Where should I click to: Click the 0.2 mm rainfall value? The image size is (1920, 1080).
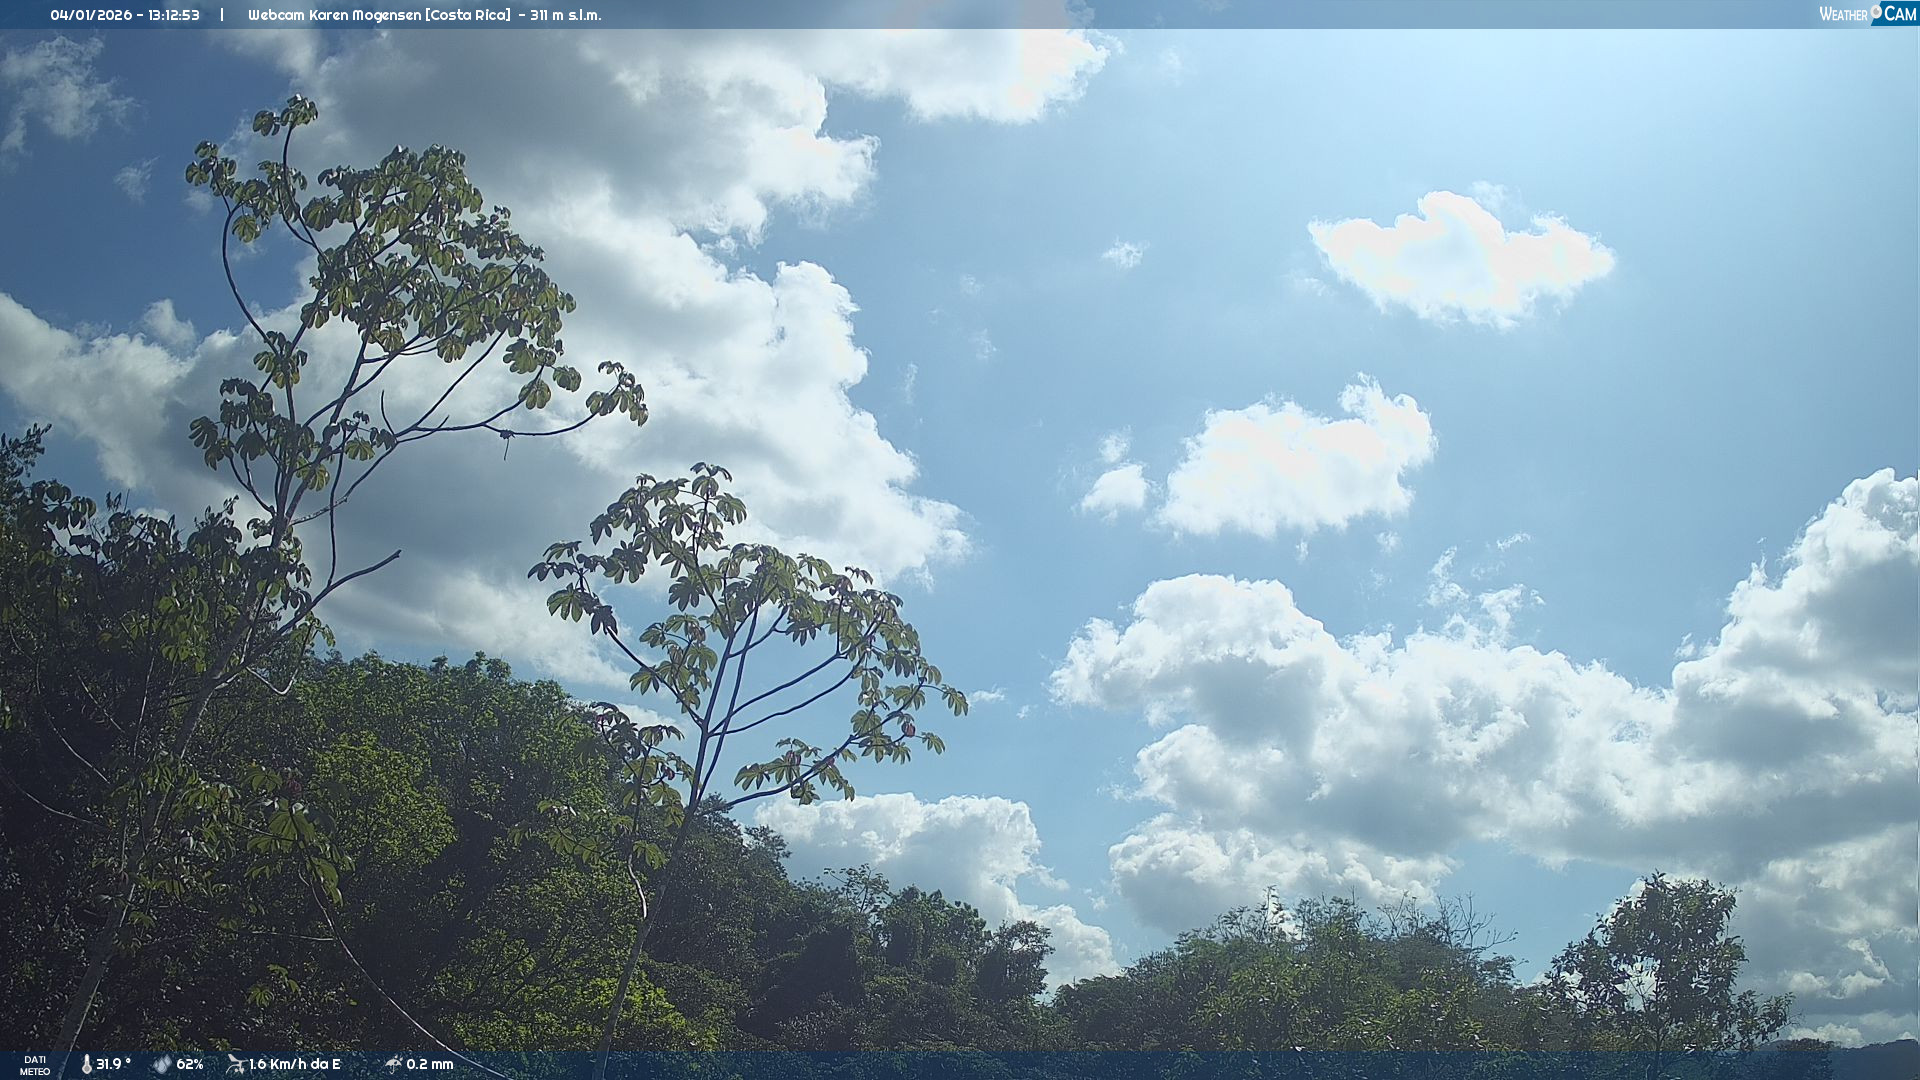430,1065
